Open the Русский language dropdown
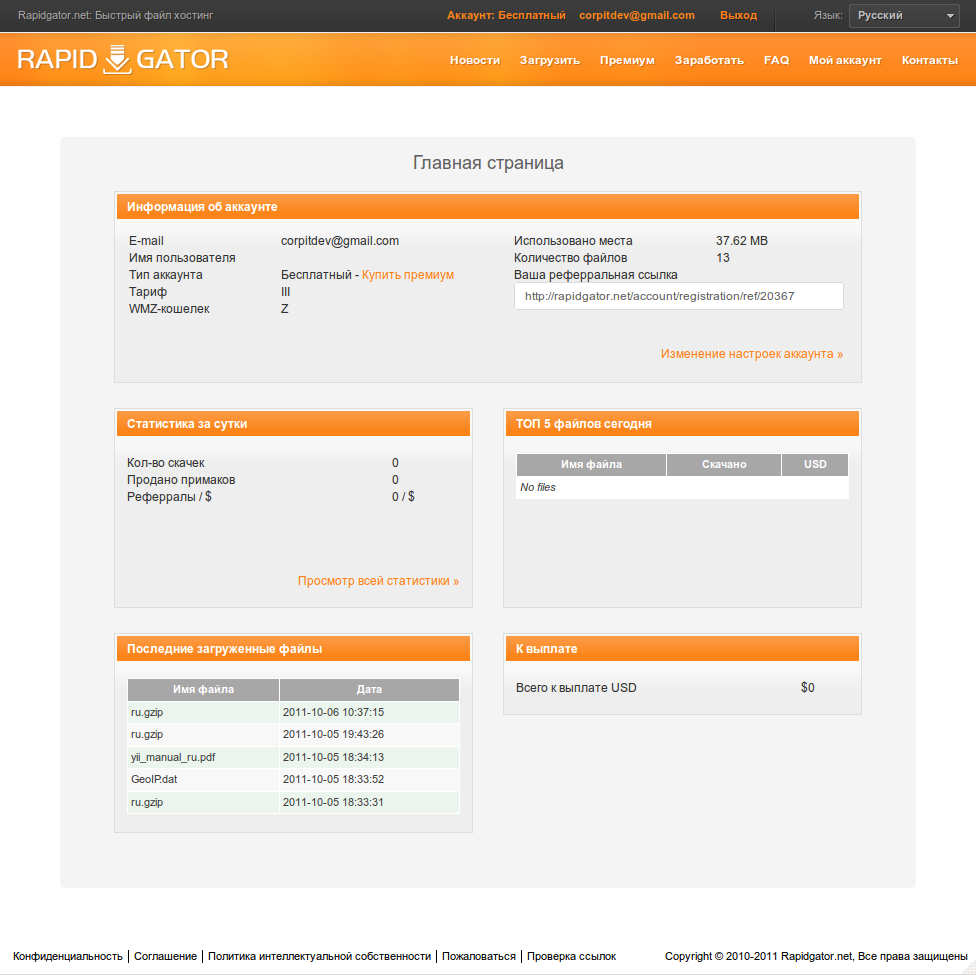This screenshot has width=976, height=975. (x=904, y=16)
